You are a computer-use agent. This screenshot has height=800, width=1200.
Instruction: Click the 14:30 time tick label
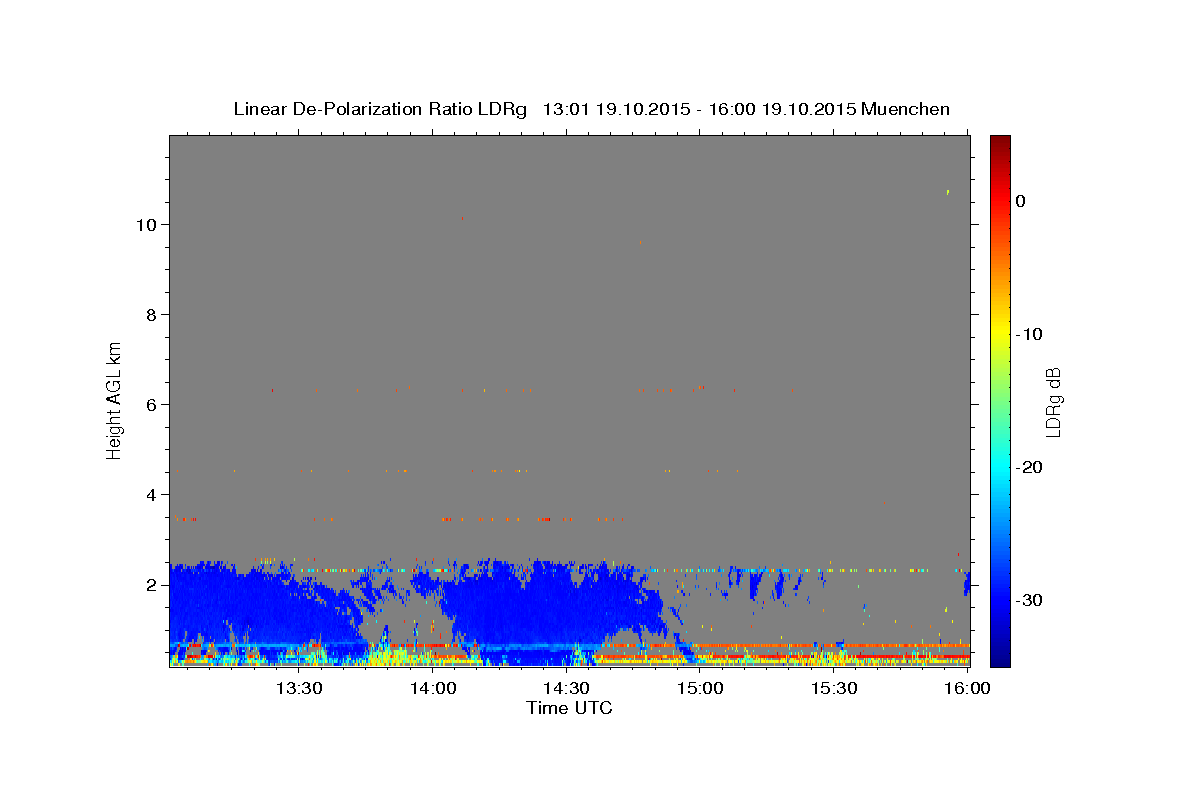coord(566,688)
